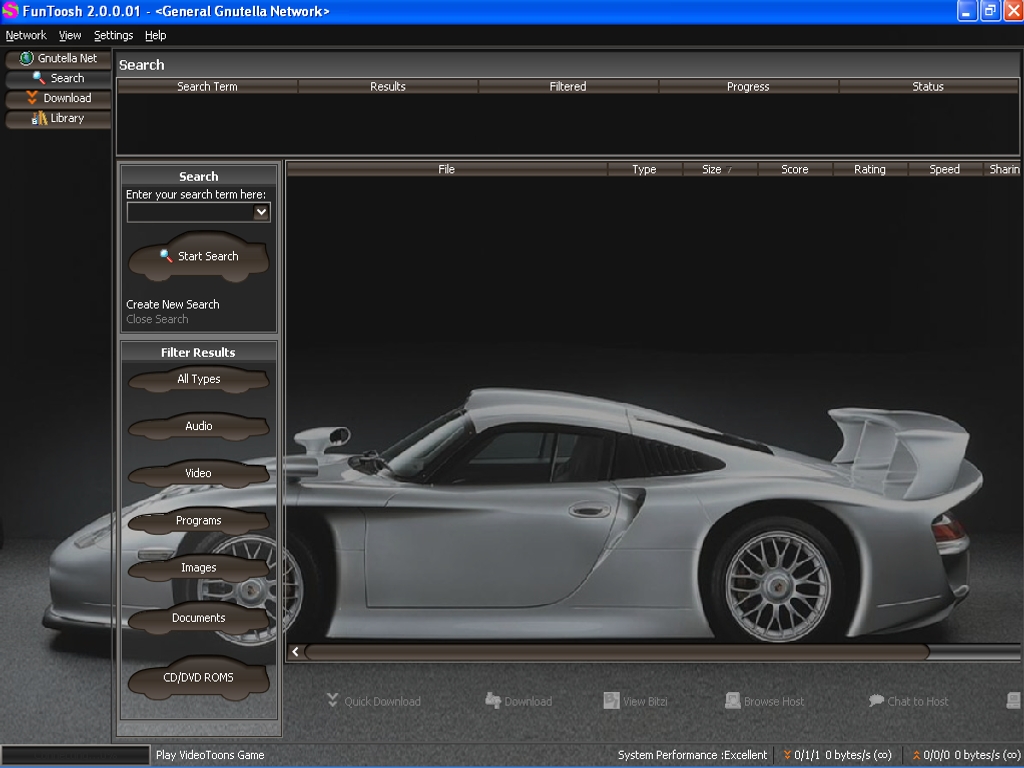The height and width of the screenshot is (768, 1024).
Task: Click the horizontal scrollbar left arrow
Action: pyautogui.click(x=296, y=652)
